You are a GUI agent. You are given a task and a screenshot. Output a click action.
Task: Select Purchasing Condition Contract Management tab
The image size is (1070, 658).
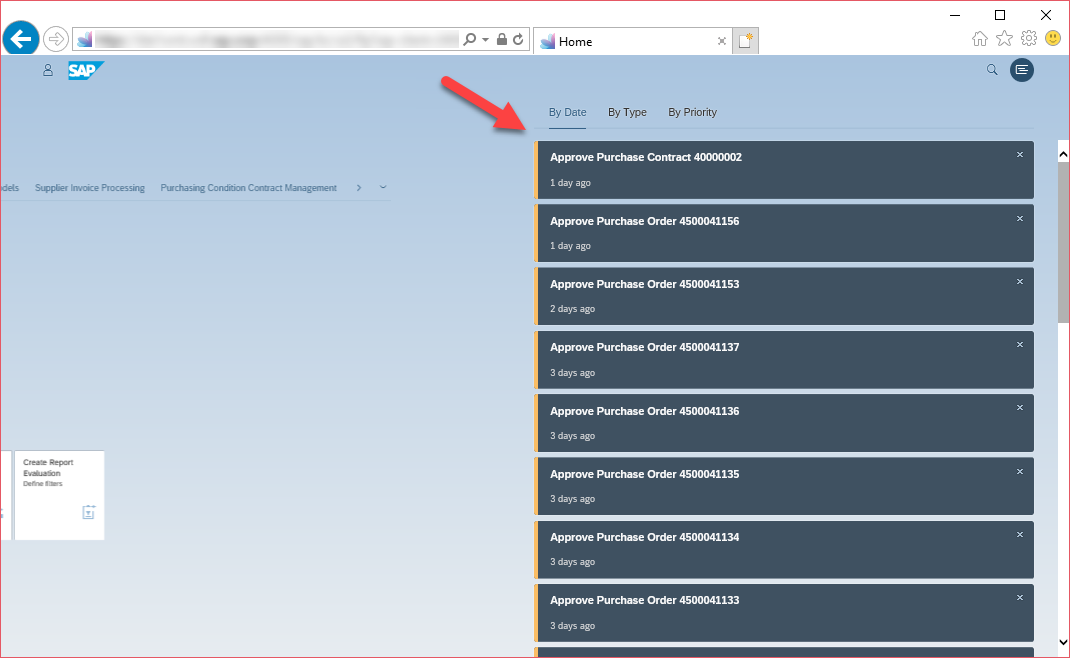coord(248,188)
